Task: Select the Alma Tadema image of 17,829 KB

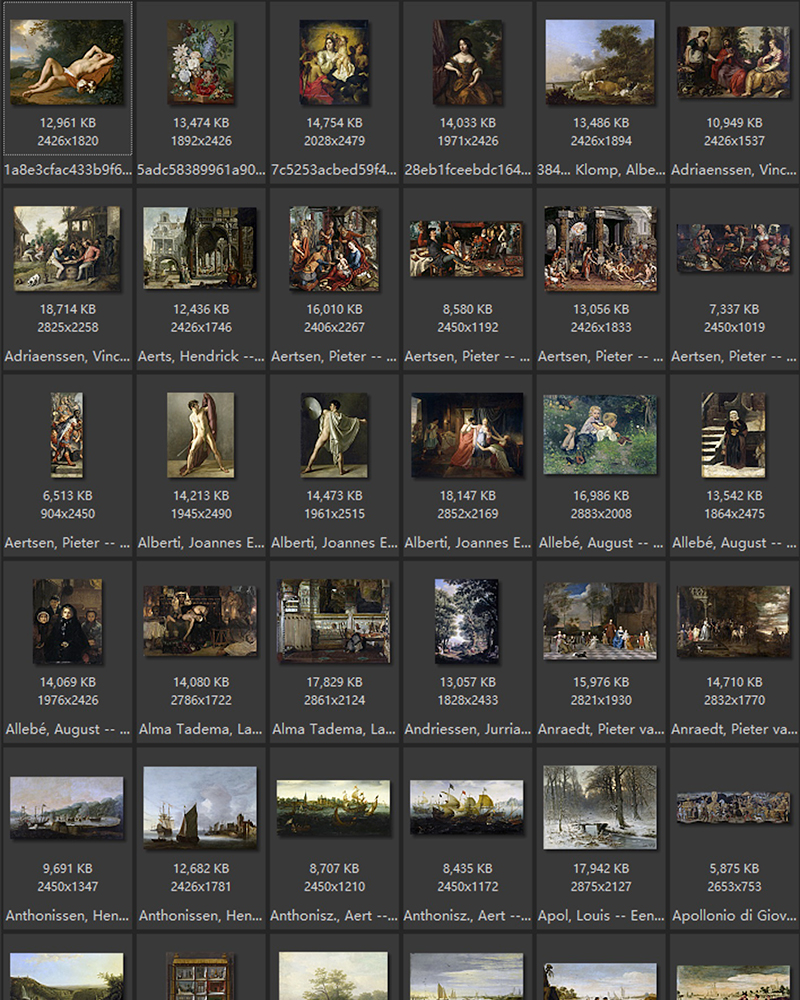Action: pos(333,621)
